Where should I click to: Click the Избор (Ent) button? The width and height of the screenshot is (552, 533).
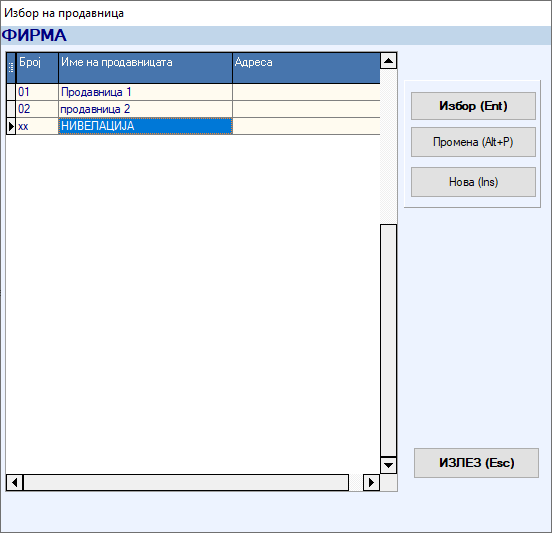point(473,106)
